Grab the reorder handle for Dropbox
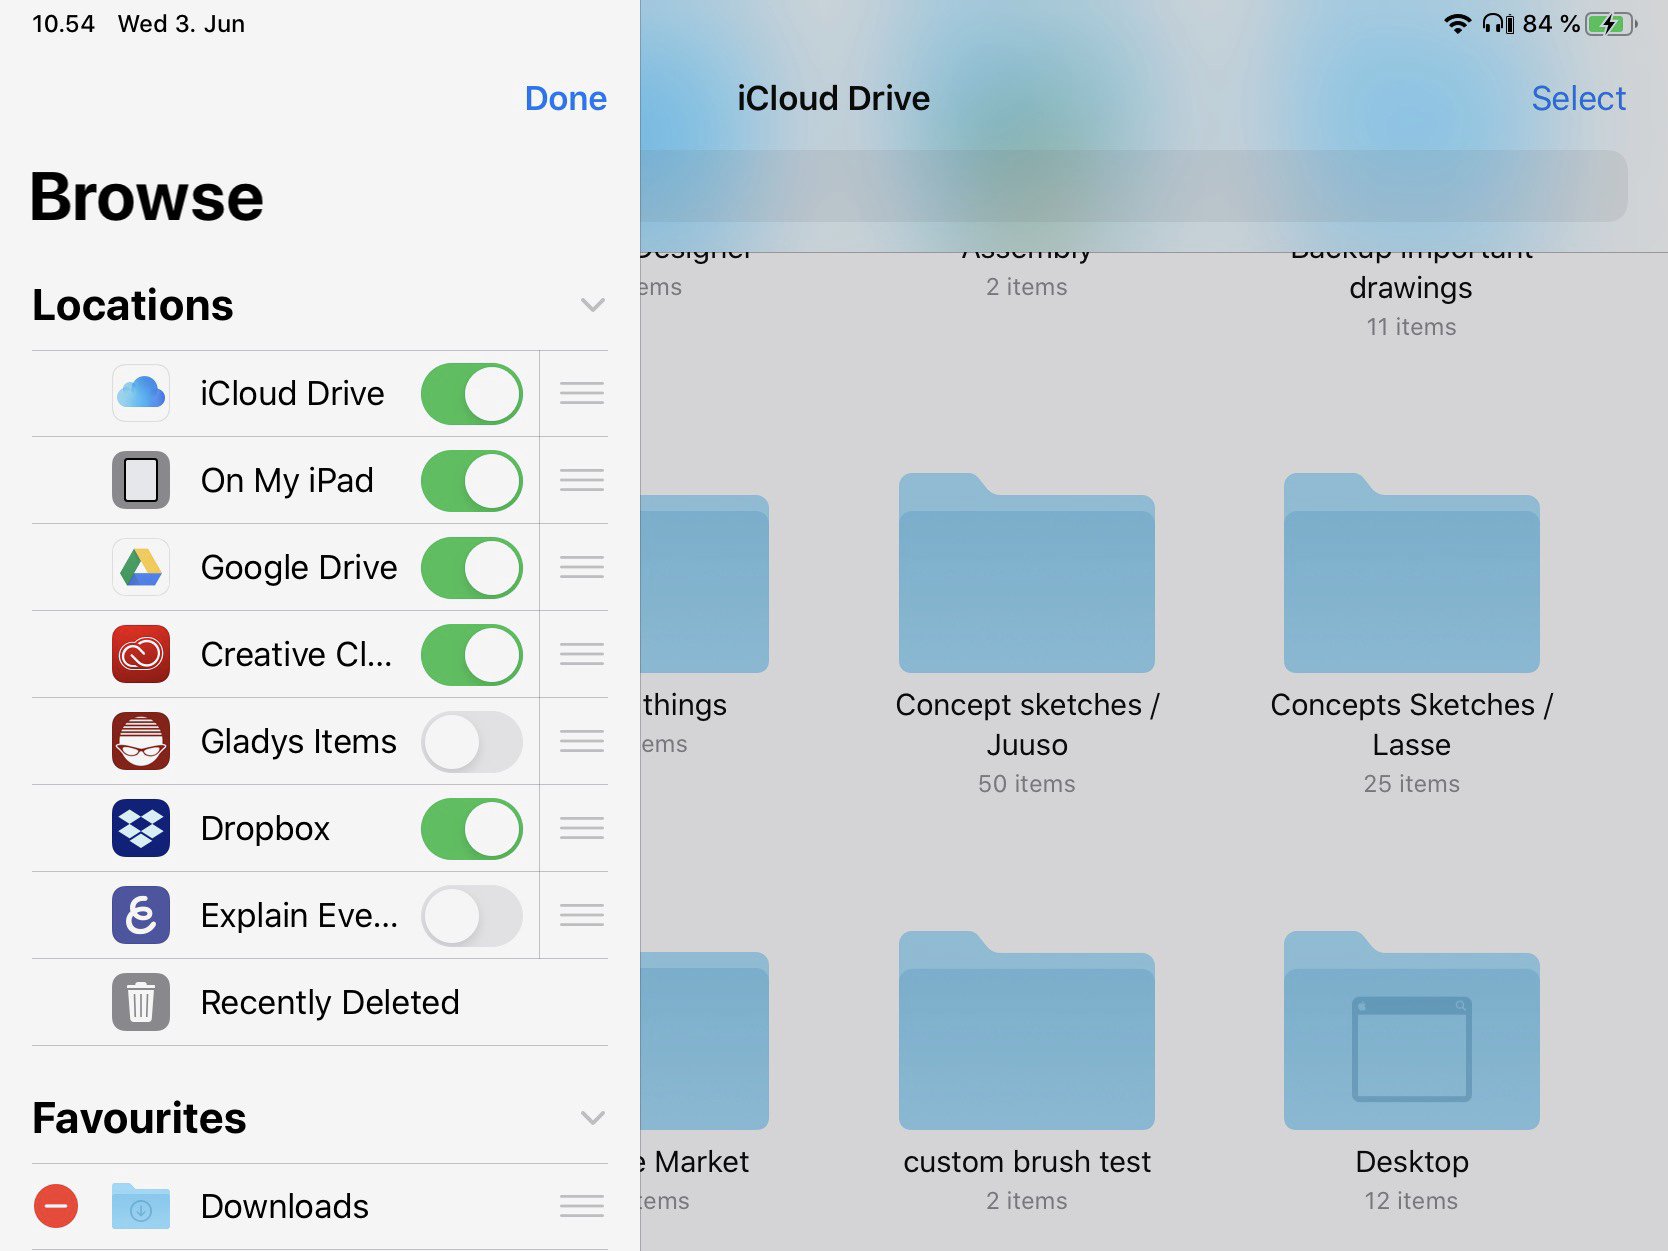1668x1251 pixels. (x=582, y=828)
